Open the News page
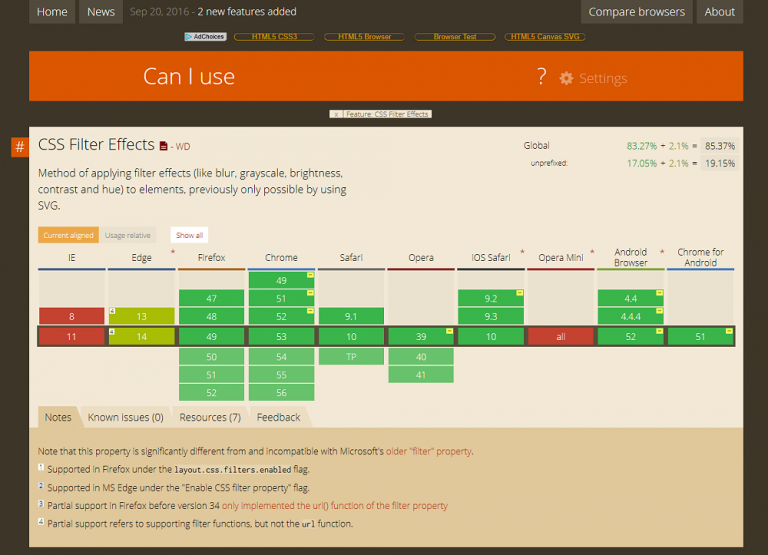The image size is (768, 555). pos(101,12)
